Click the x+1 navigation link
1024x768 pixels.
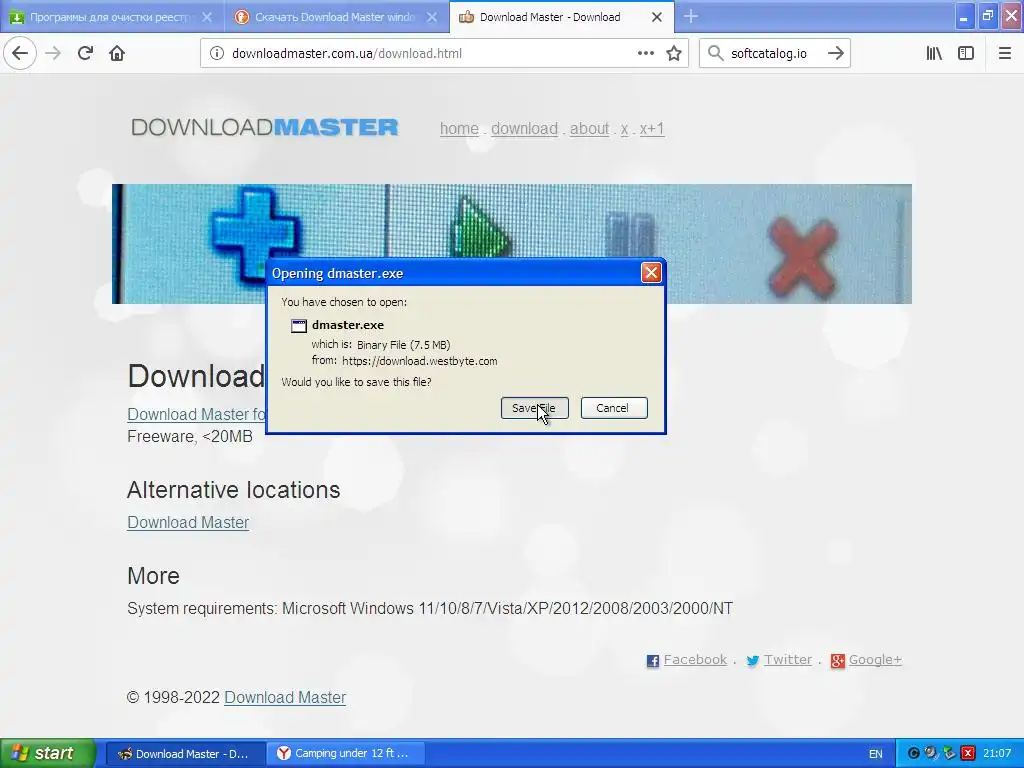tap(652, 129)
